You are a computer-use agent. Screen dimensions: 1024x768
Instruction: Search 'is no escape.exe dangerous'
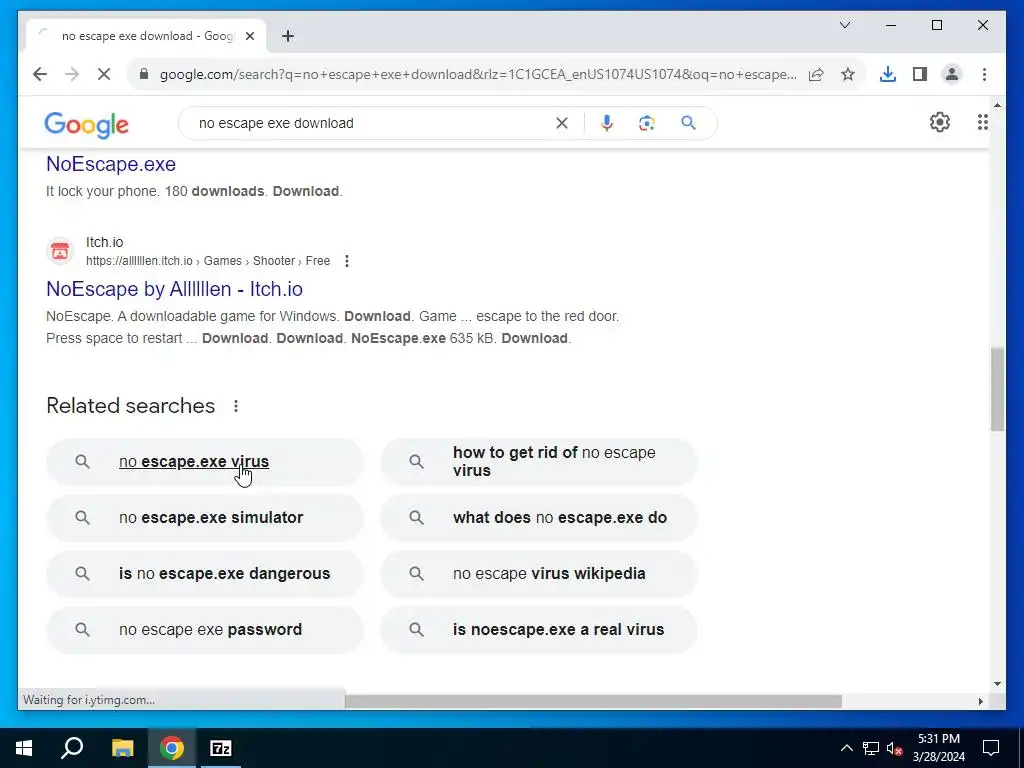click(x=204, y=574)
